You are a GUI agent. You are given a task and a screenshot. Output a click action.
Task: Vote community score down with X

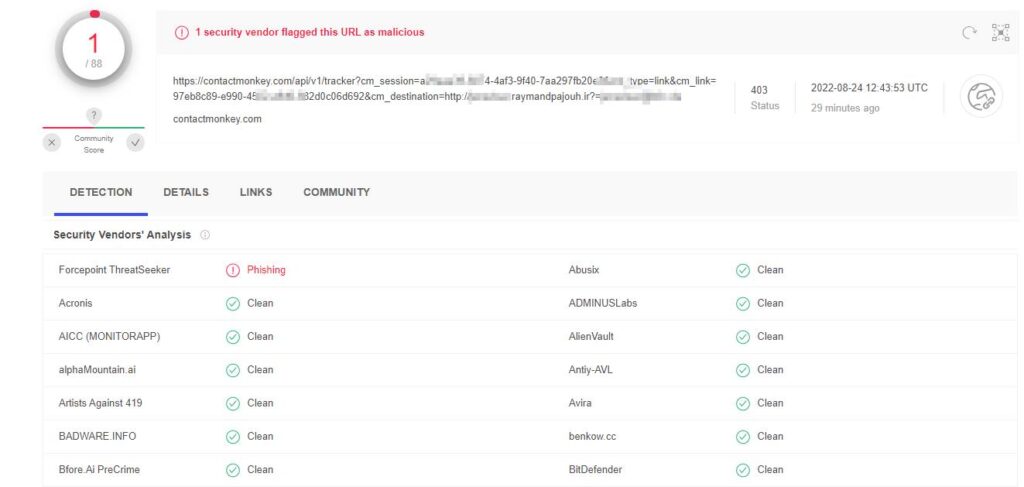point(52,142)
